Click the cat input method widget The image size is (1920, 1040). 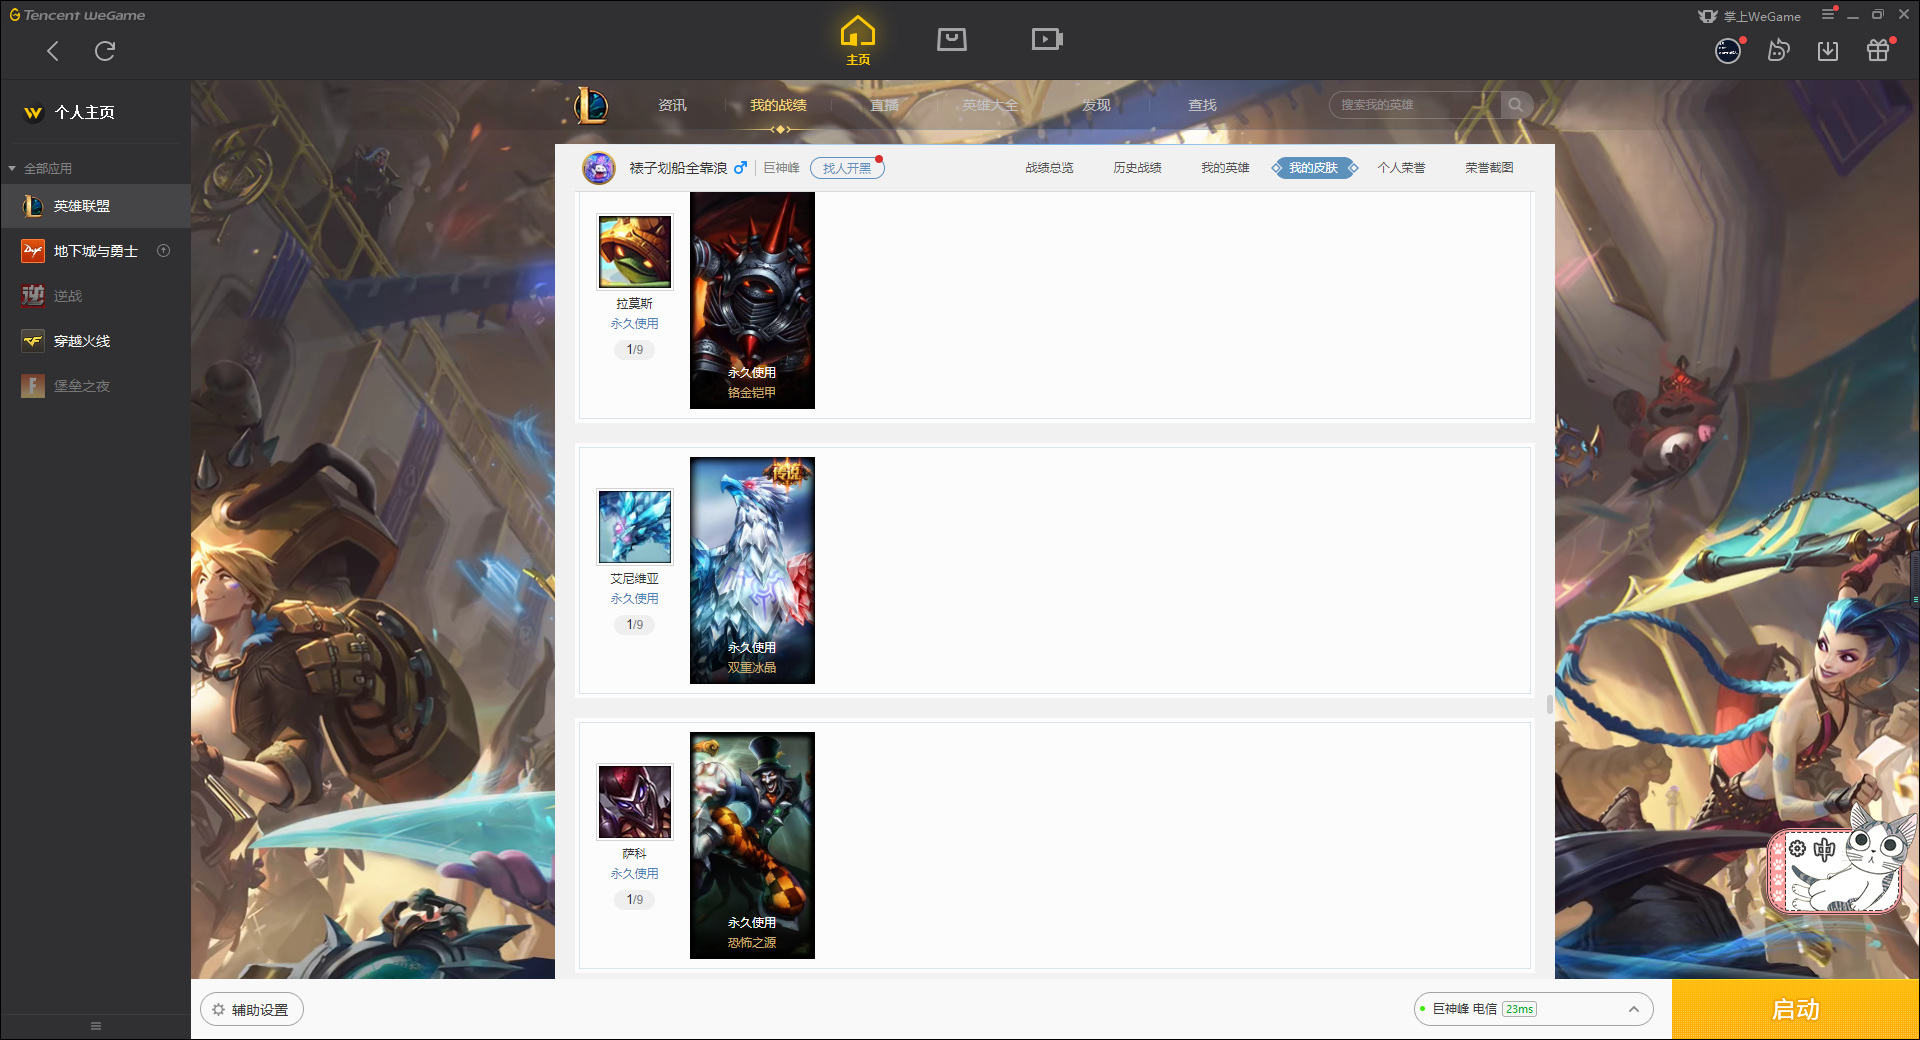[x=1841, y=860]
